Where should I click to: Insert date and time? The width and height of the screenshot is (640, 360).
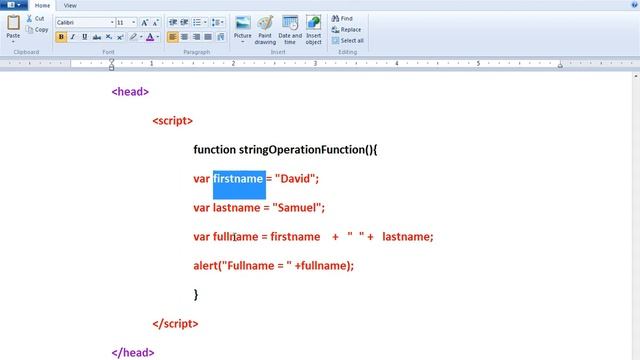coord(290,30)
